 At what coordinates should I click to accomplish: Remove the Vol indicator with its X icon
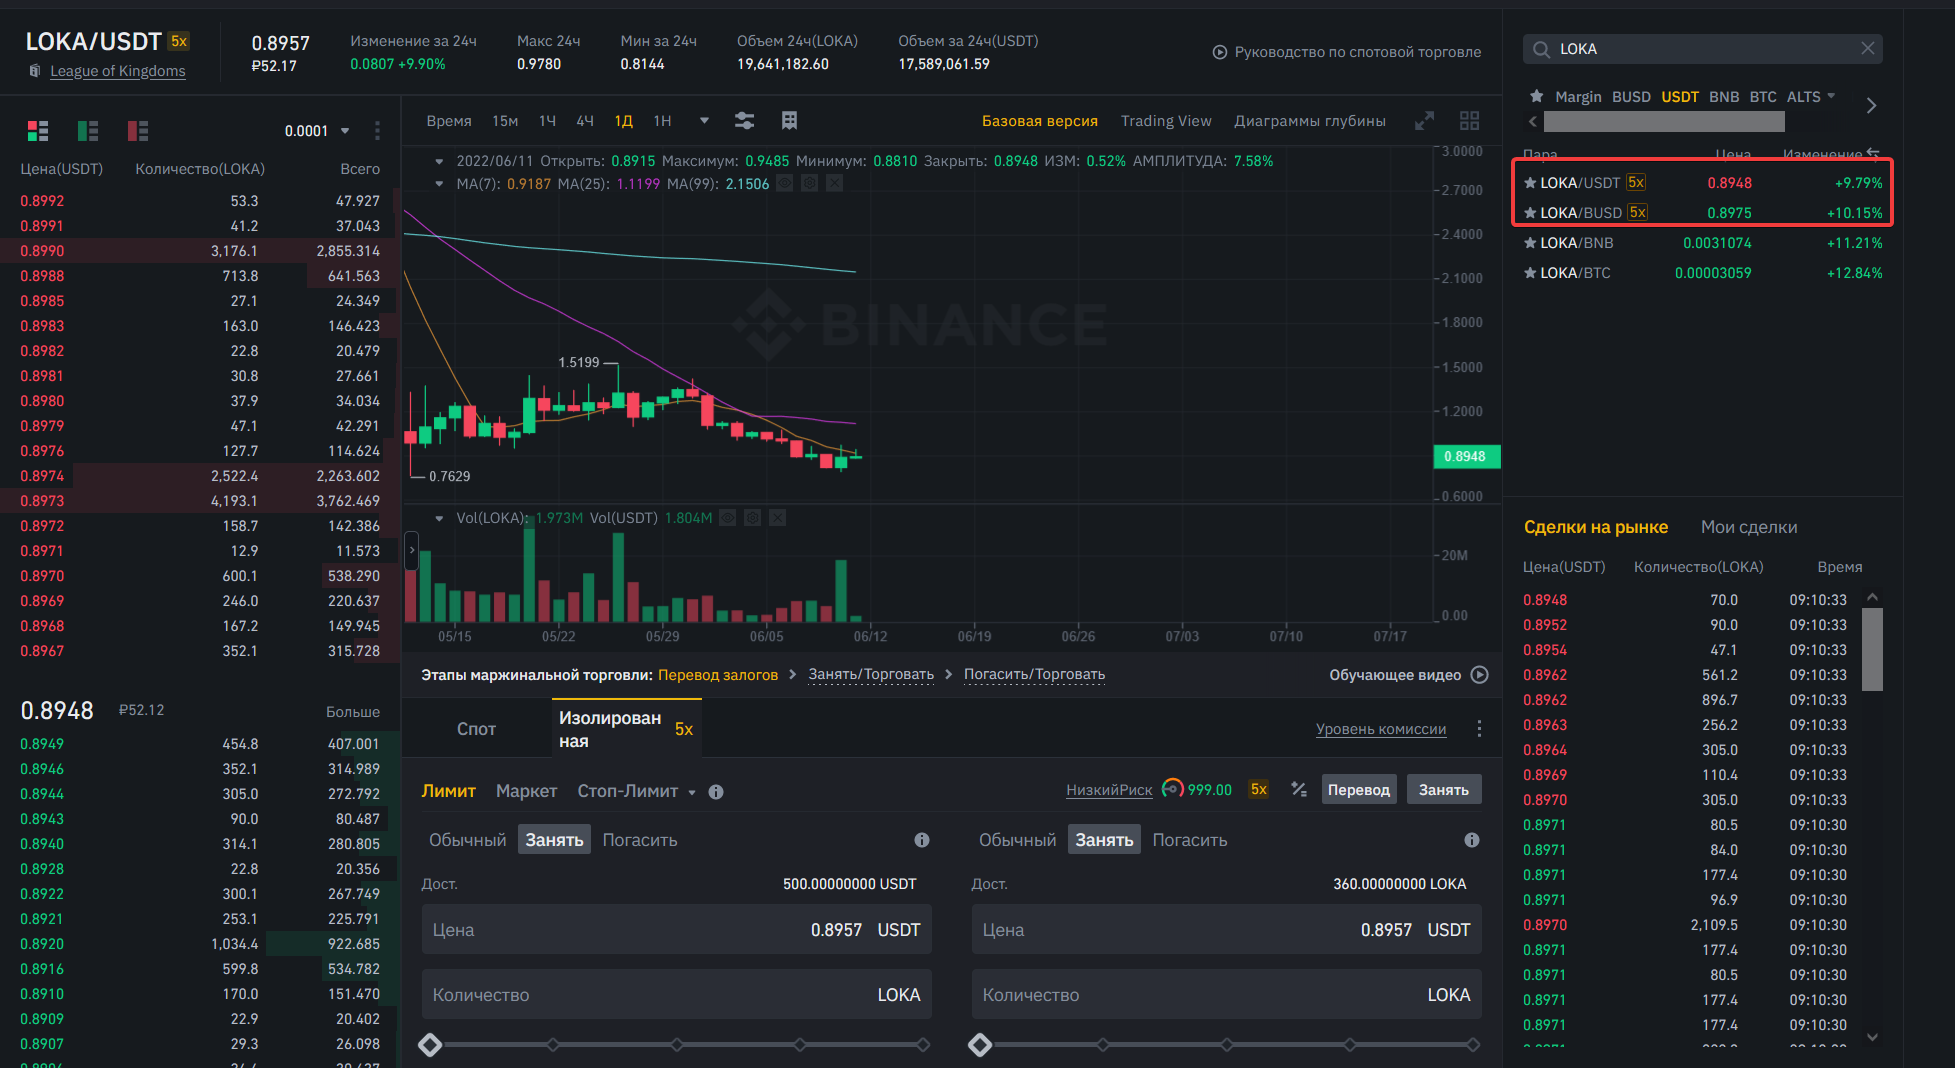point(777,518)
